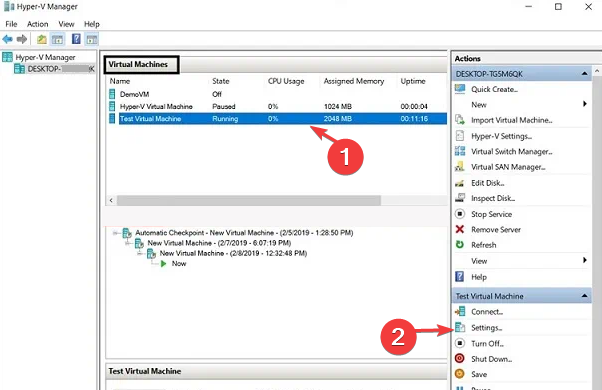
Task: Select checkpoint New Virtual Machine 2/7/2019
Action: (219, 243)
